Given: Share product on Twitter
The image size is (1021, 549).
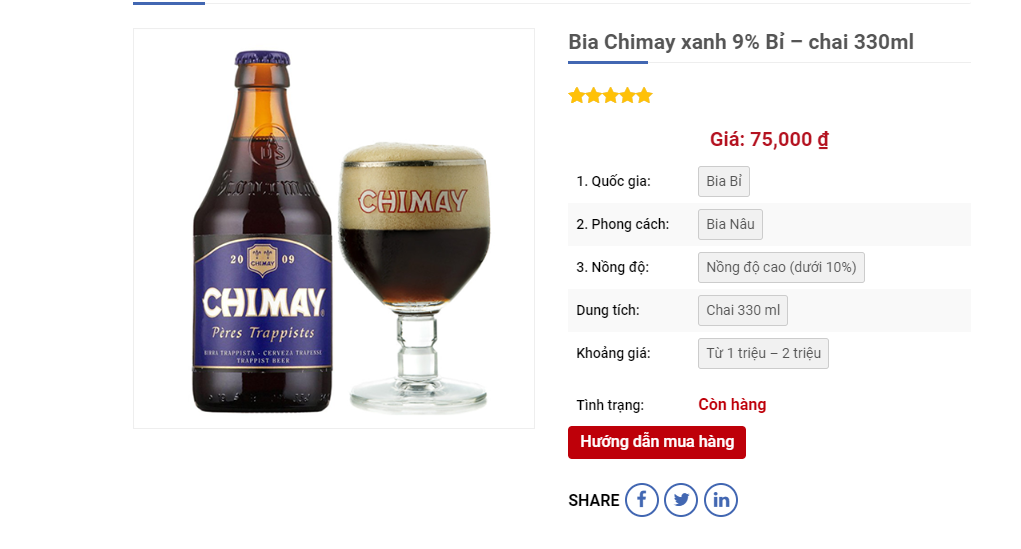Looking at the screenshot, I should pyautogui.click(x=681, y=500).
